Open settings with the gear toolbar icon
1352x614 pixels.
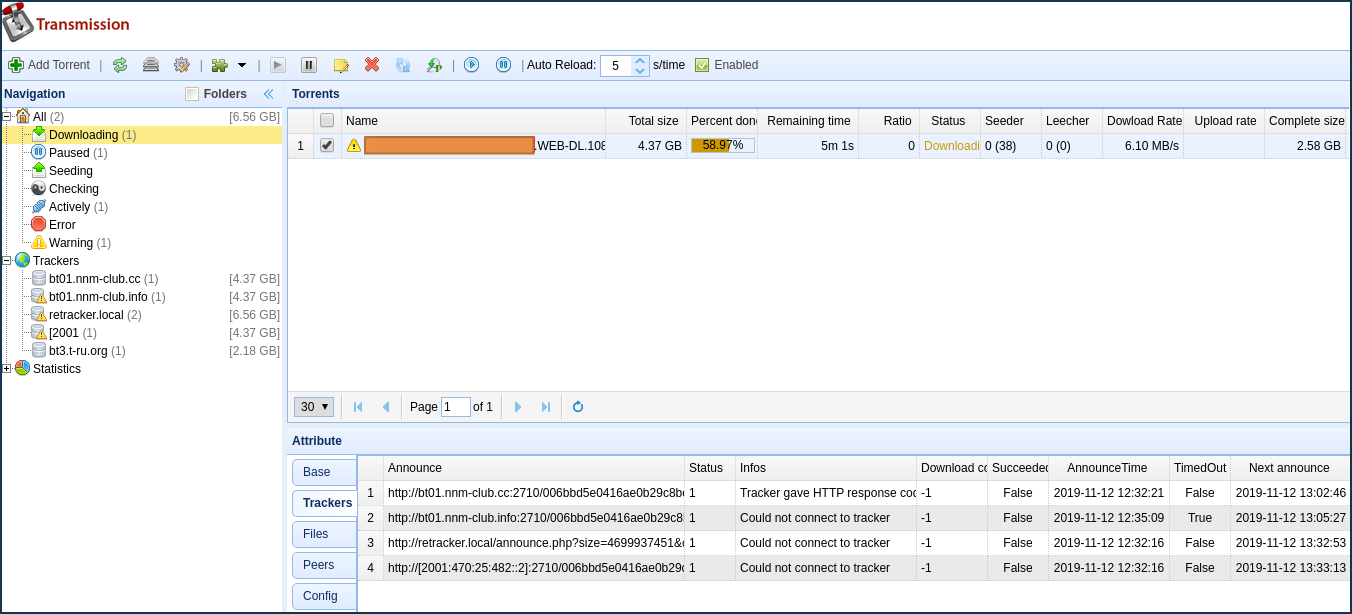(181, 65)
